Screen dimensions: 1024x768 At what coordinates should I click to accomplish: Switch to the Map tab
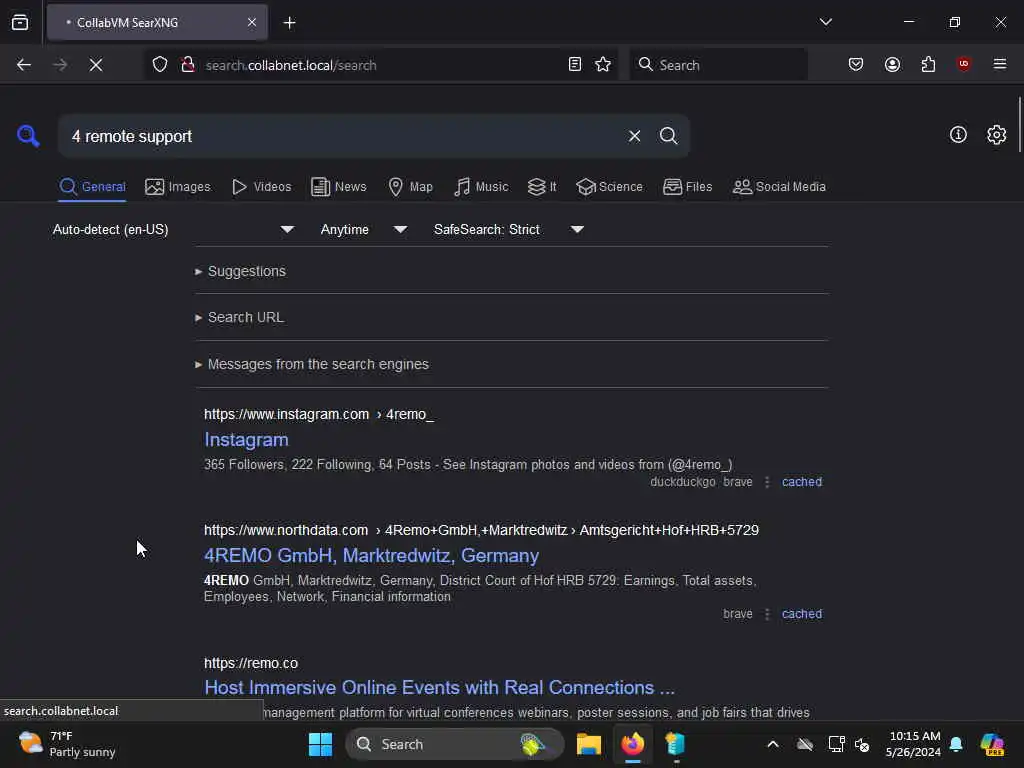click(410, 187)
